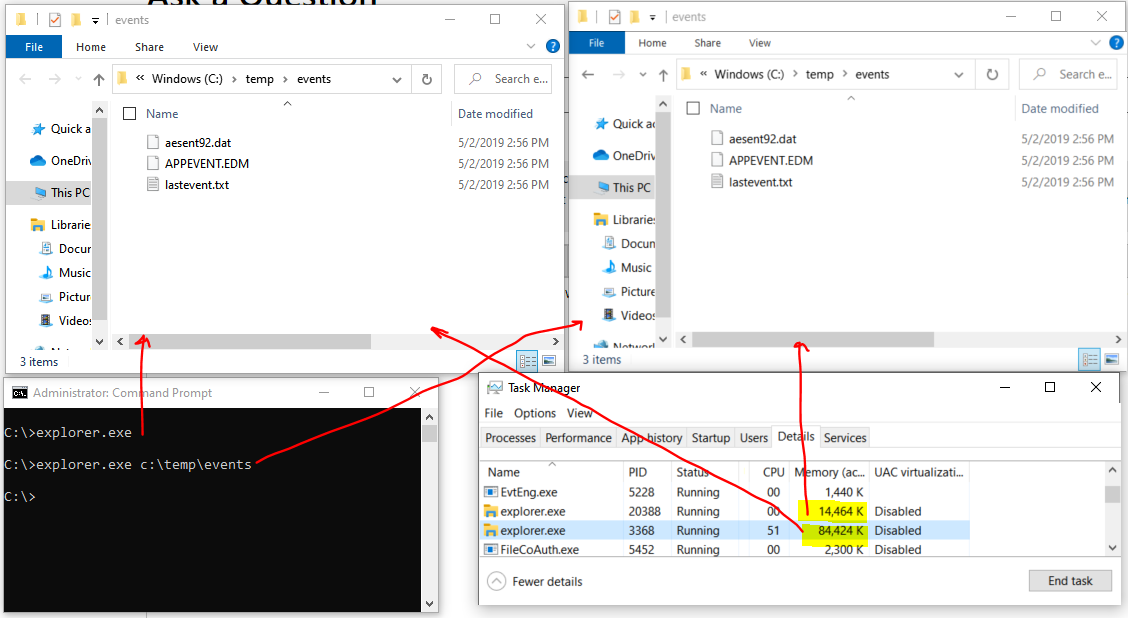Click the left Explorer horizontal scrollbar thumb
This screenshot has width=1128, height=618.
click(x=250, y=341)
